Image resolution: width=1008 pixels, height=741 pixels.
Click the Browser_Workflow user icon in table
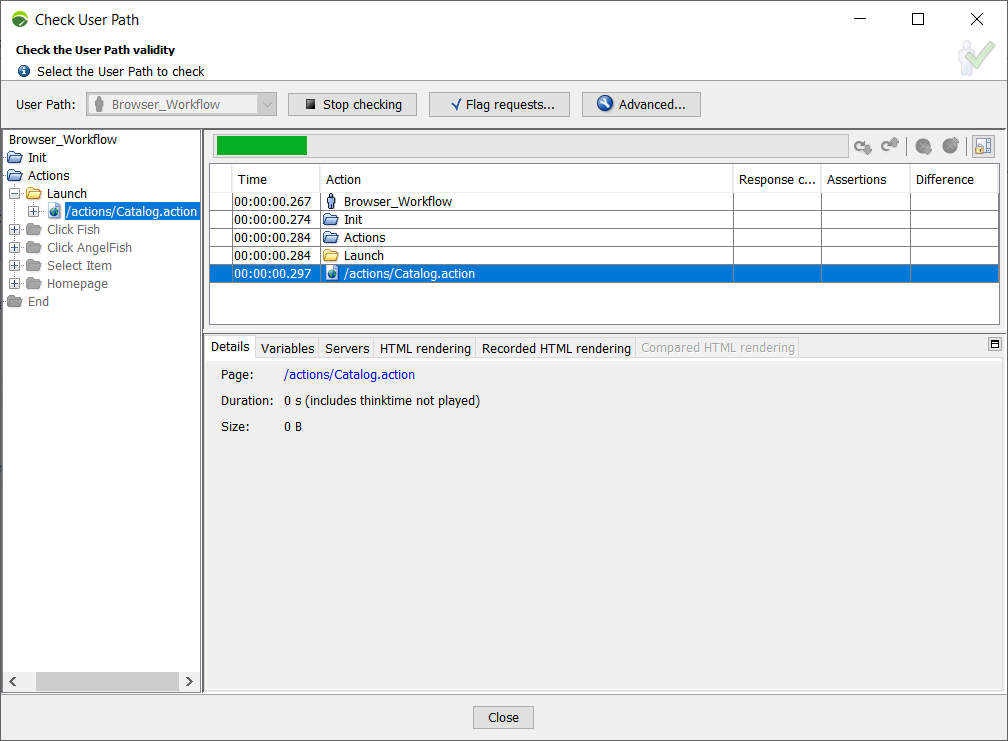331,202
